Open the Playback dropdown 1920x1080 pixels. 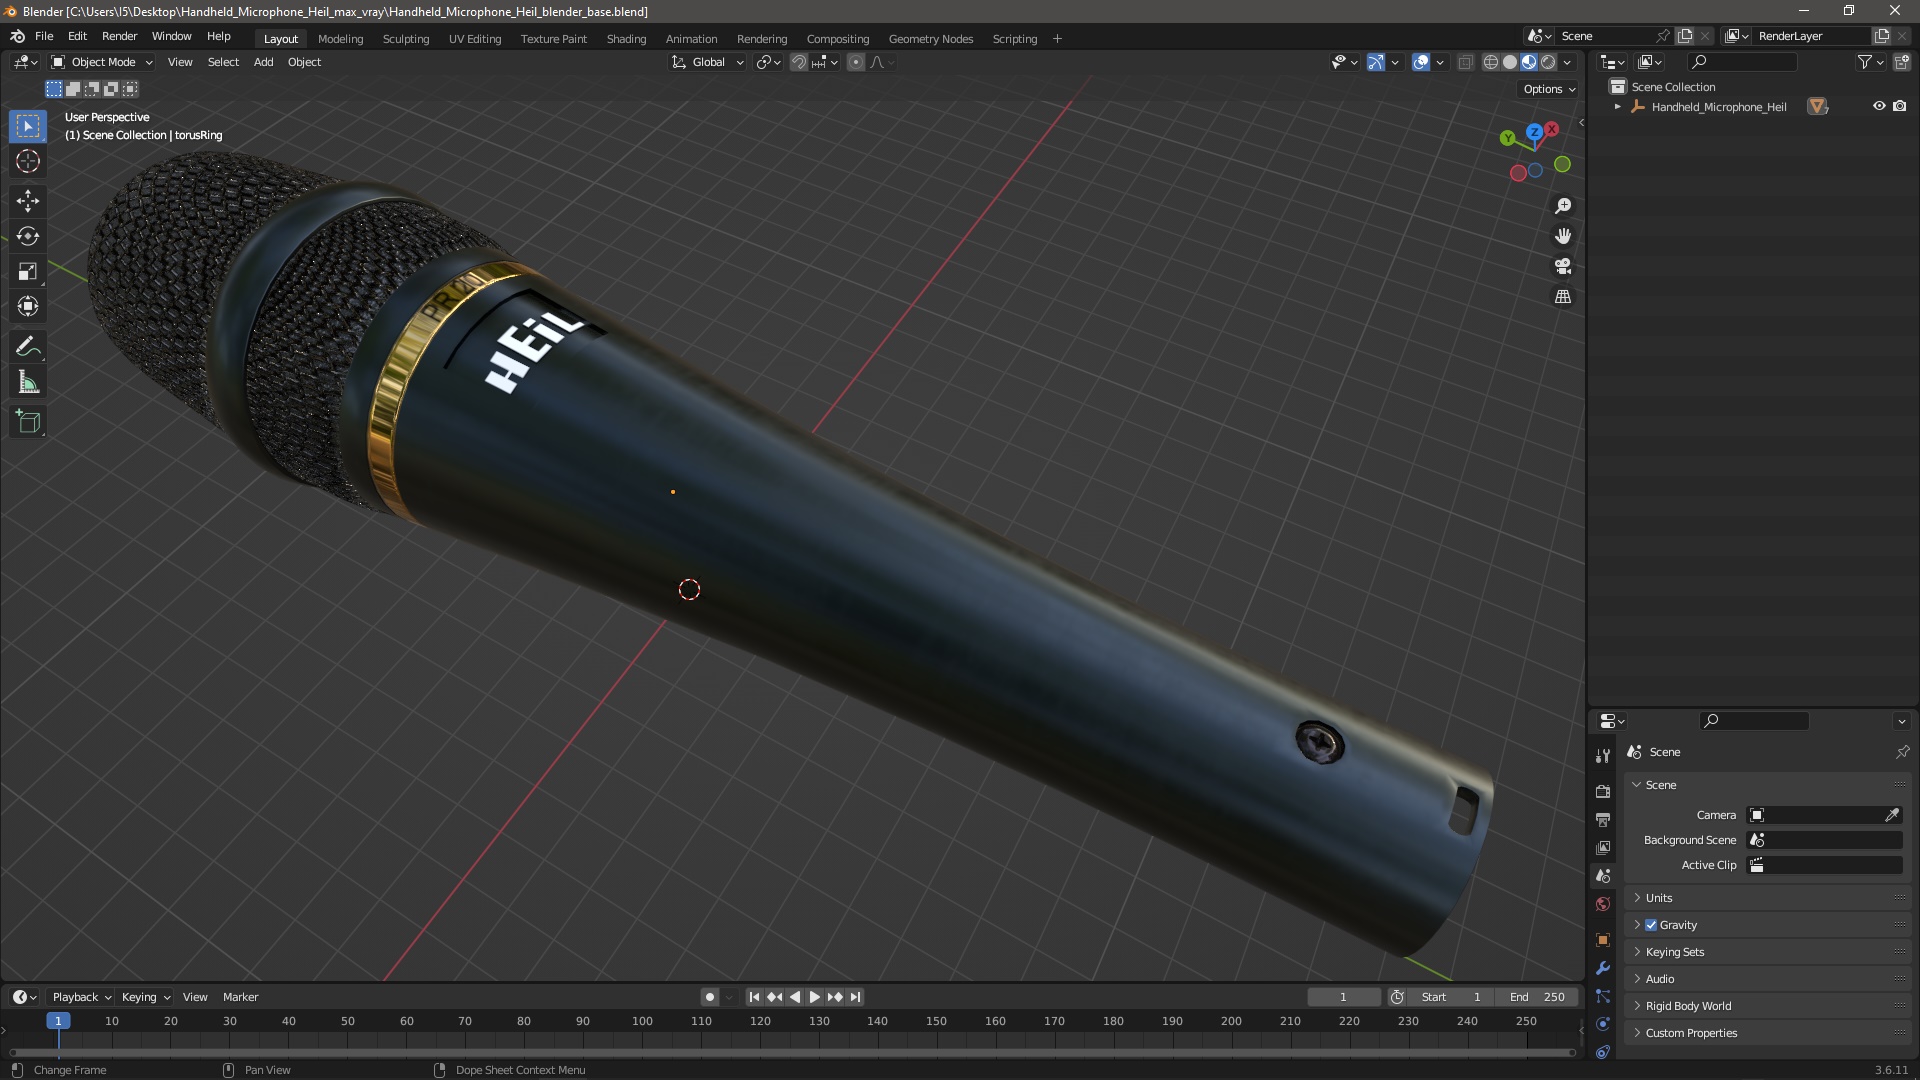coord(81,997)
